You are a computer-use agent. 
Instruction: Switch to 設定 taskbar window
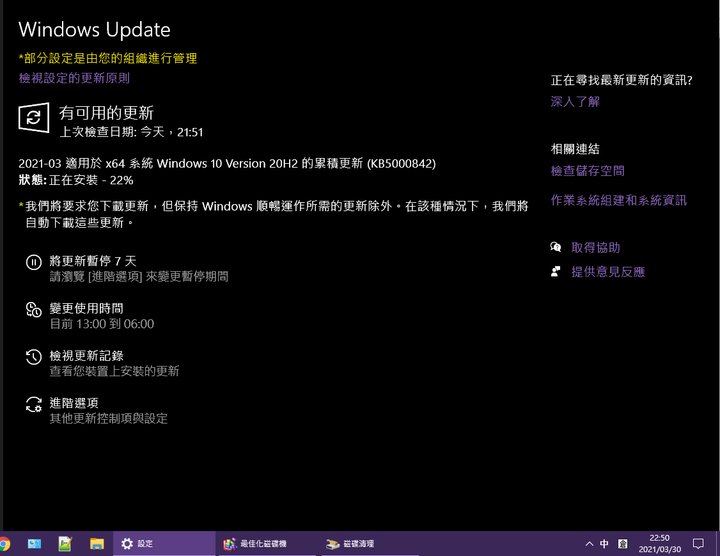[x=164, y=544]
